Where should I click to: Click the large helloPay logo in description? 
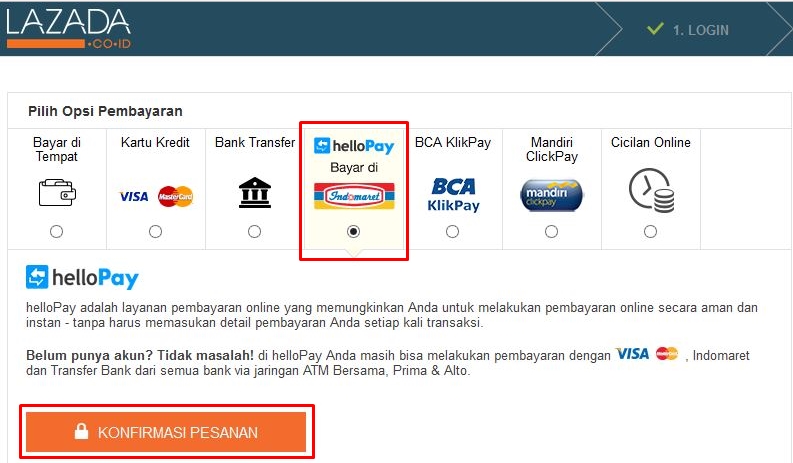pyautogui.click(x=82, y=277)
